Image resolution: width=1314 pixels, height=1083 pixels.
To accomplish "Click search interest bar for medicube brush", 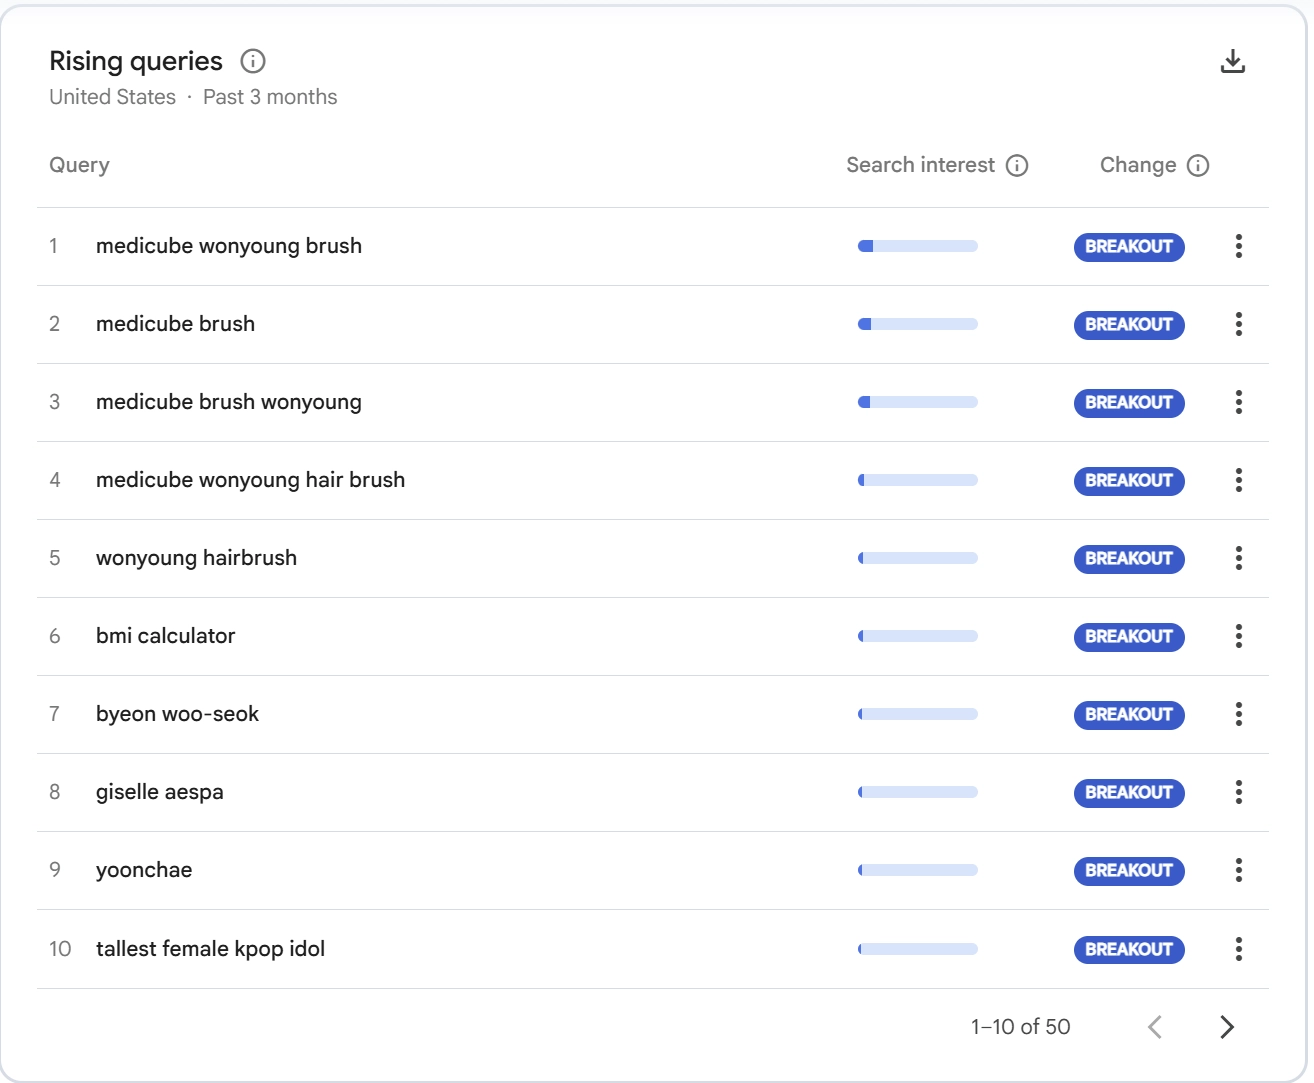I will tap(918, 324).
